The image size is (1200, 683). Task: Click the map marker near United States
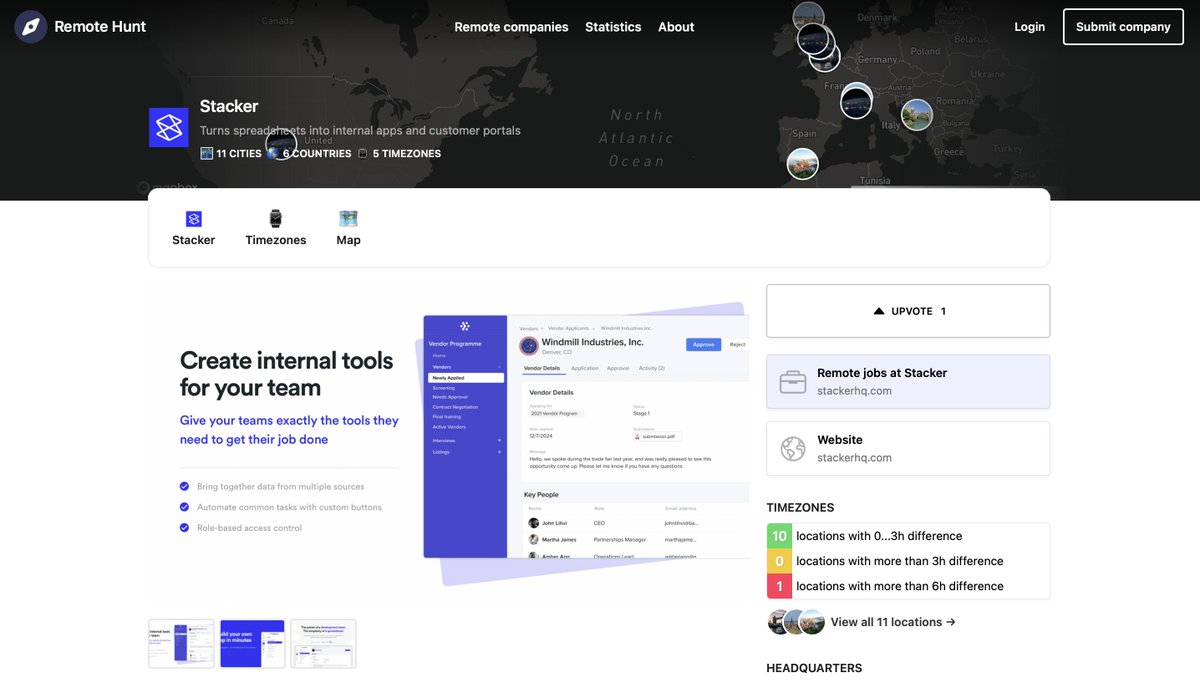pos(281,146)
